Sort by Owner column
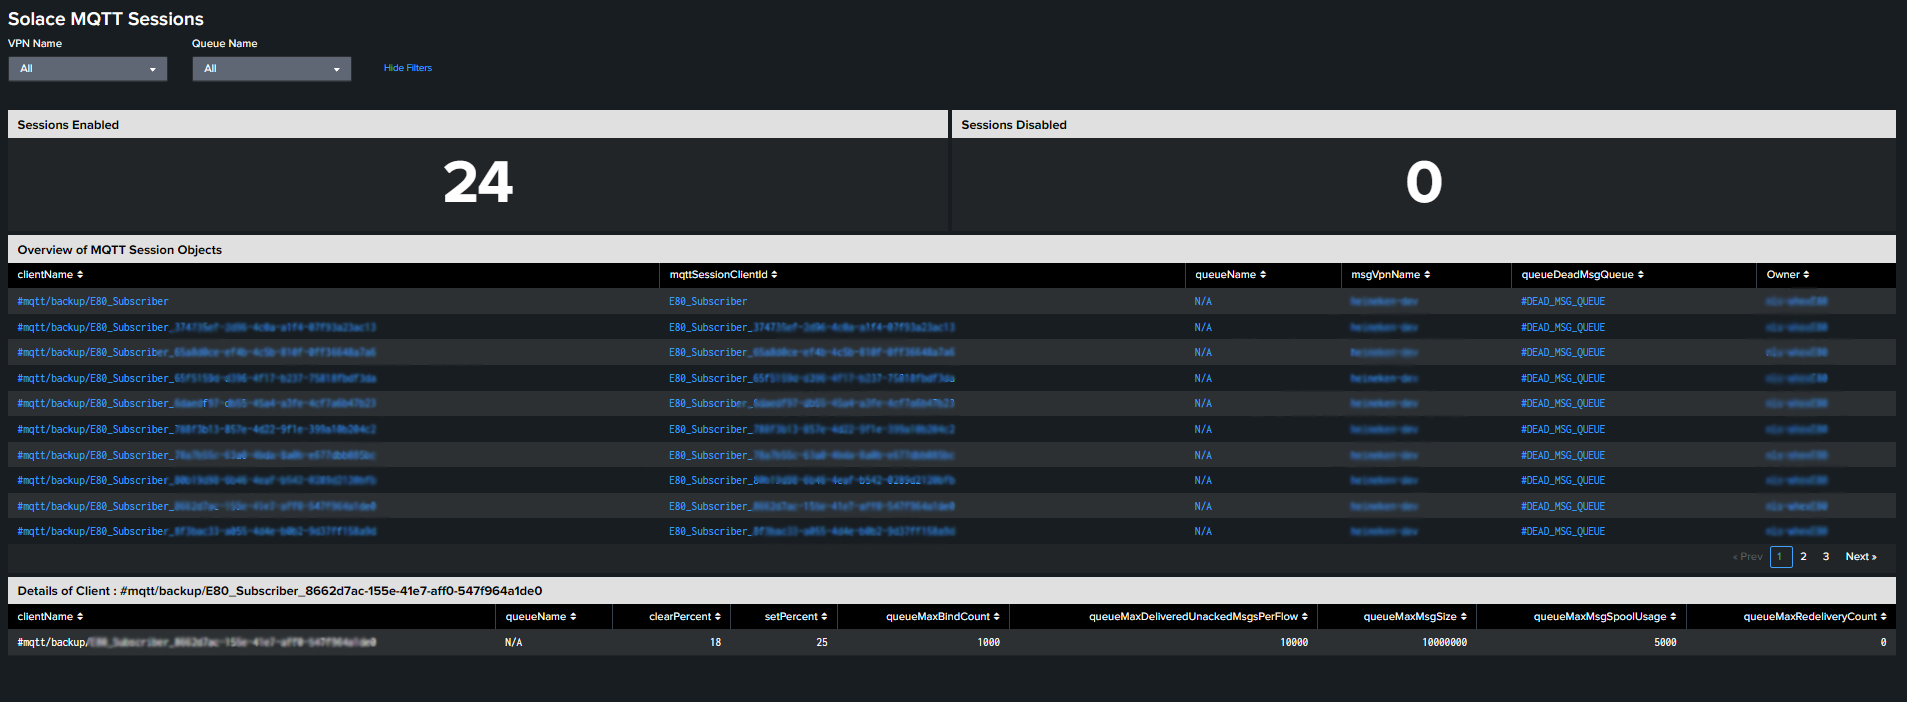Screen dimensions: 1907x702 (1787, 275)
